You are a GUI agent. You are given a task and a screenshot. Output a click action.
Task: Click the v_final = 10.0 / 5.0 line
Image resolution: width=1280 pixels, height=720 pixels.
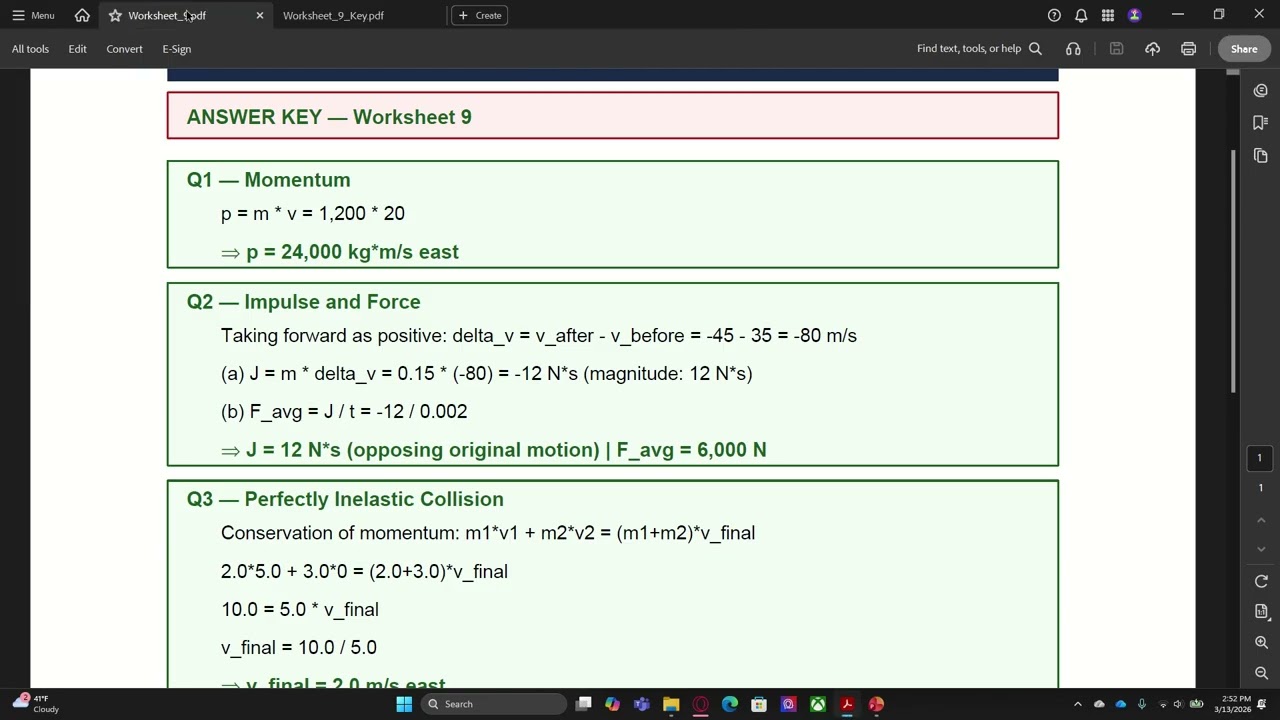pyautogui.click(x=299, y=647)
